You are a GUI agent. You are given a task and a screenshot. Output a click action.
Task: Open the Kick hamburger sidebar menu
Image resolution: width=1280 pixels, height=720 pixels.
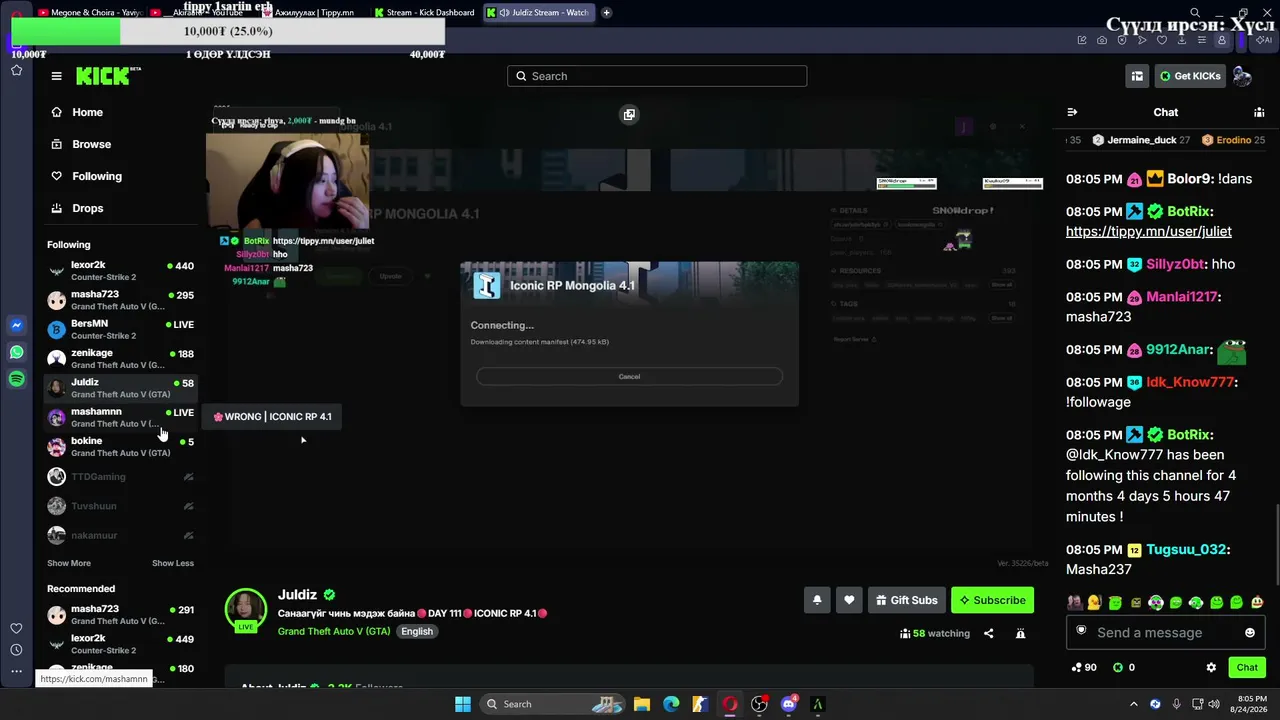[x=57, y=76]
